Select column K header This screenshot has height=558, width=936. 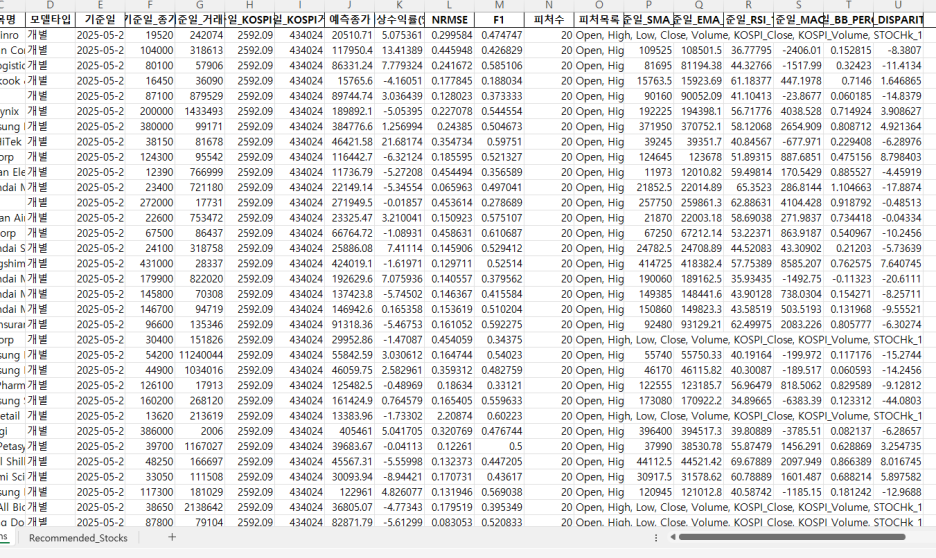tap(399, 5)
